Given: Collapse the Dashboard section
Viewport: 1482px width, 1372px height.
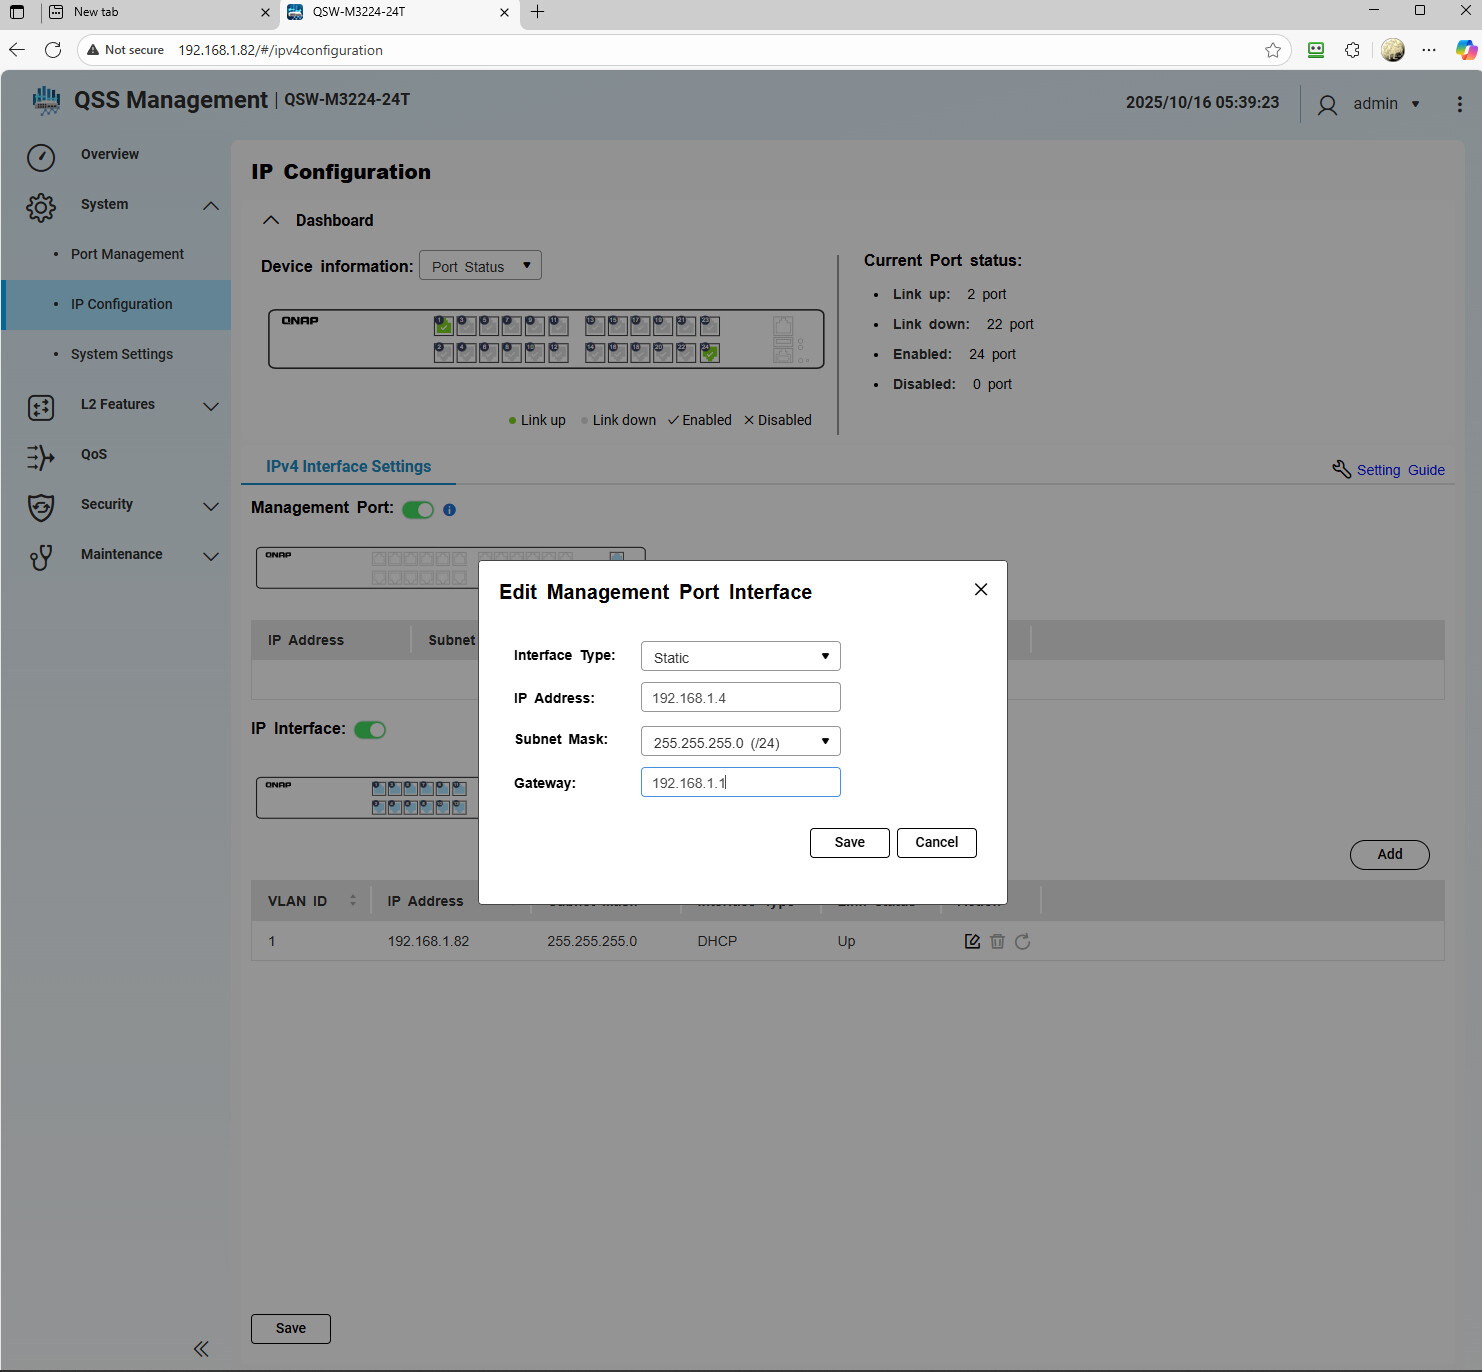Looking at the screenshot, I should (271, 220).
